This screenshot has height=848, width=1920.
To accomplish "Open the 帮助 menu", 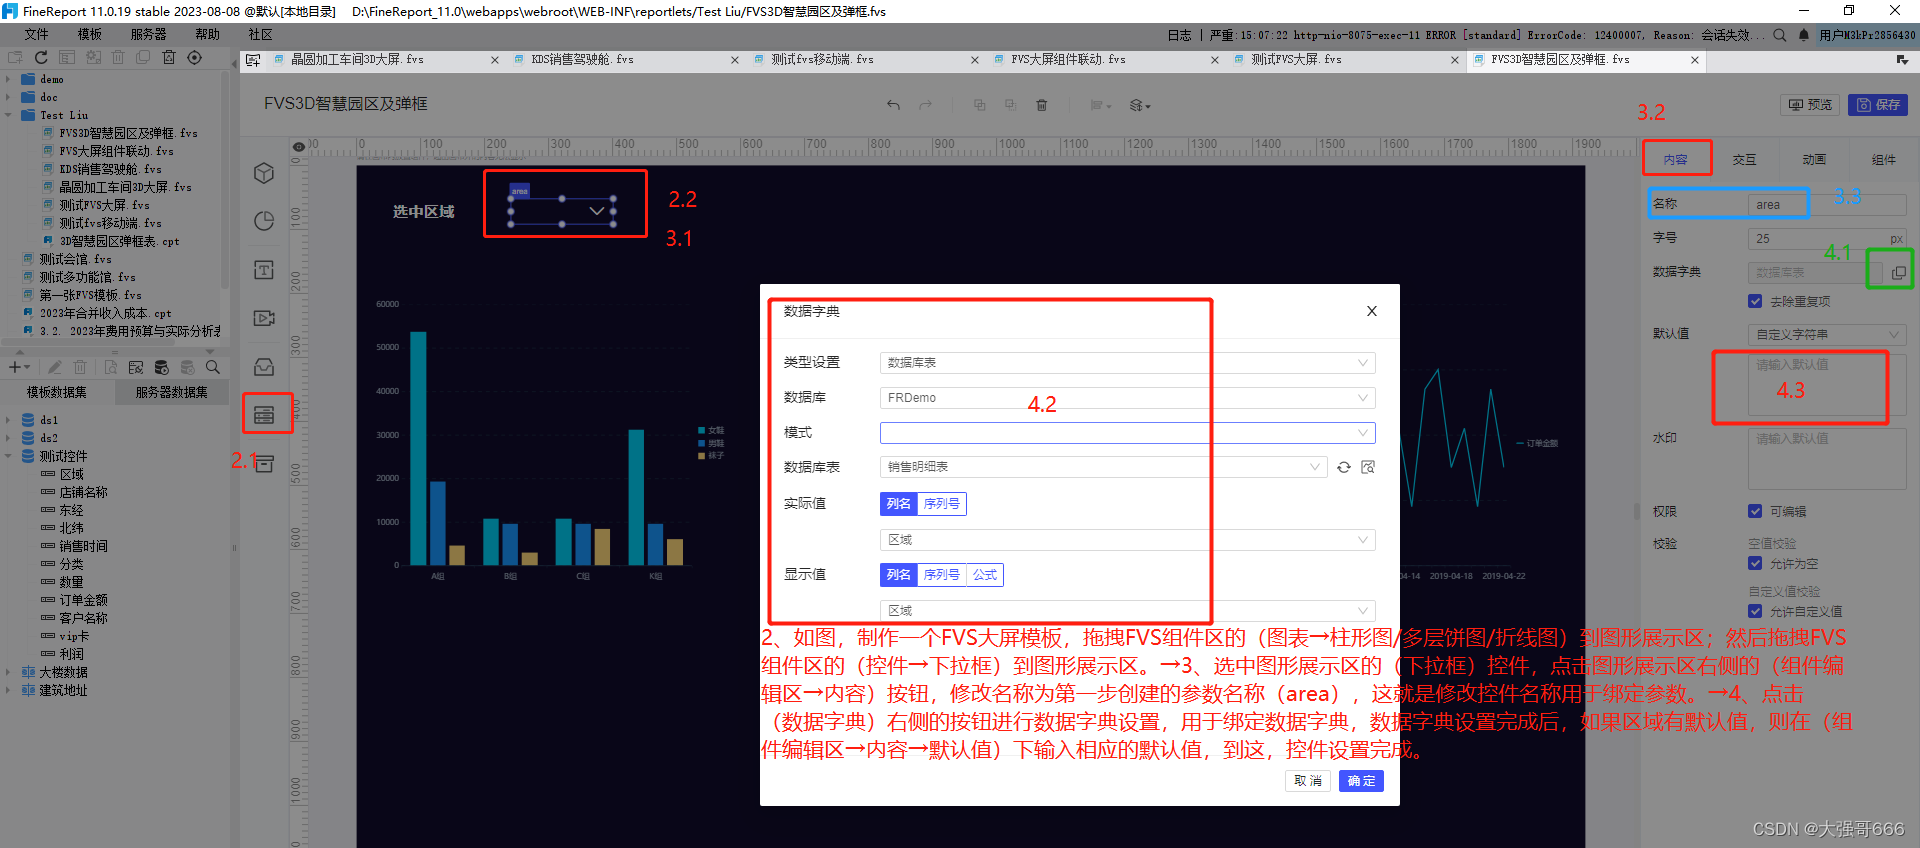I will (x=207, y=35).
